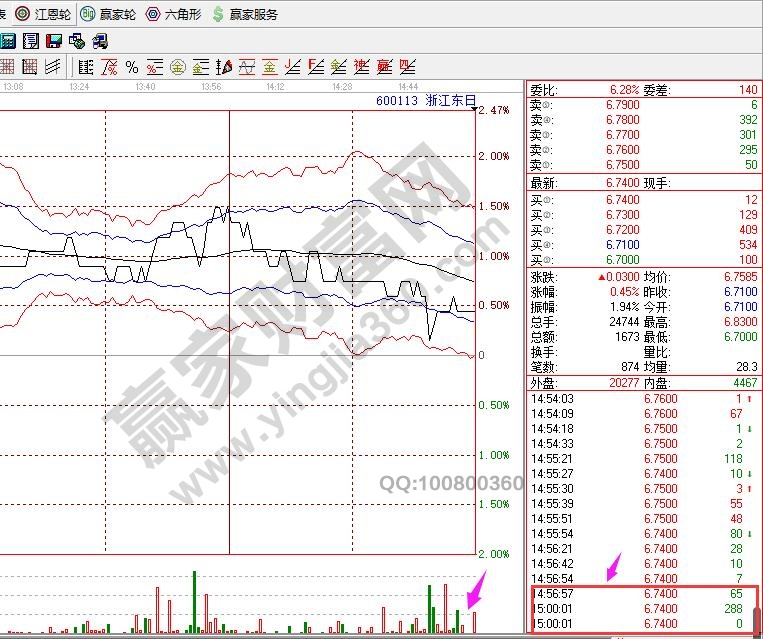This screenshot has height=639, width=763.
Task: Click the diagonal fan lines drawing icon
Action: (x=52, y=67)
